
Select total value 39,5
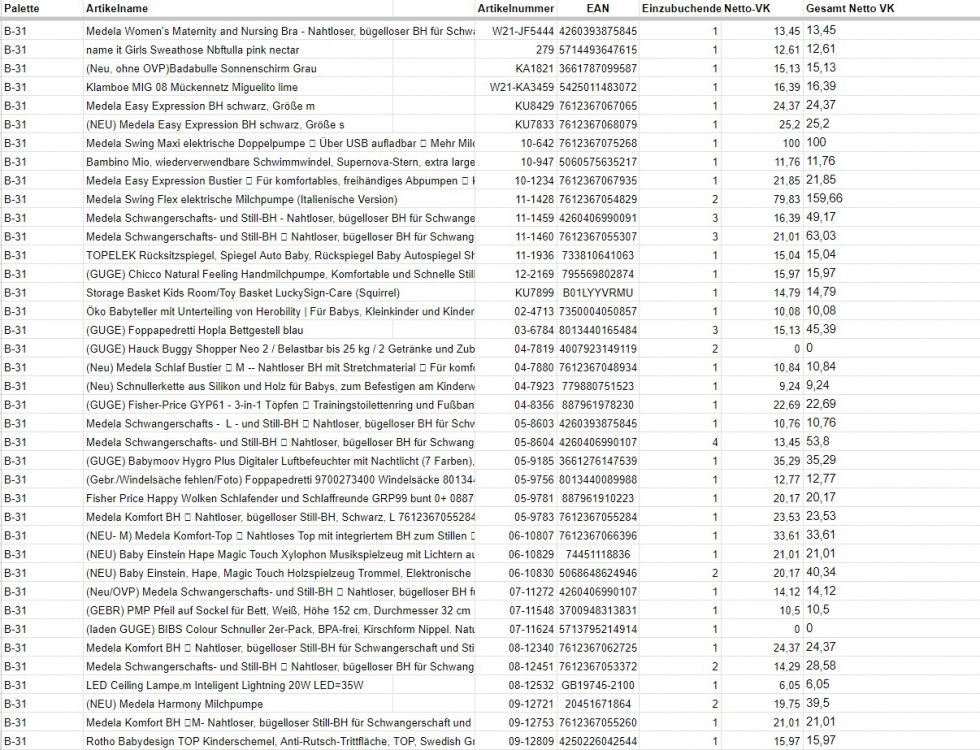818,703
